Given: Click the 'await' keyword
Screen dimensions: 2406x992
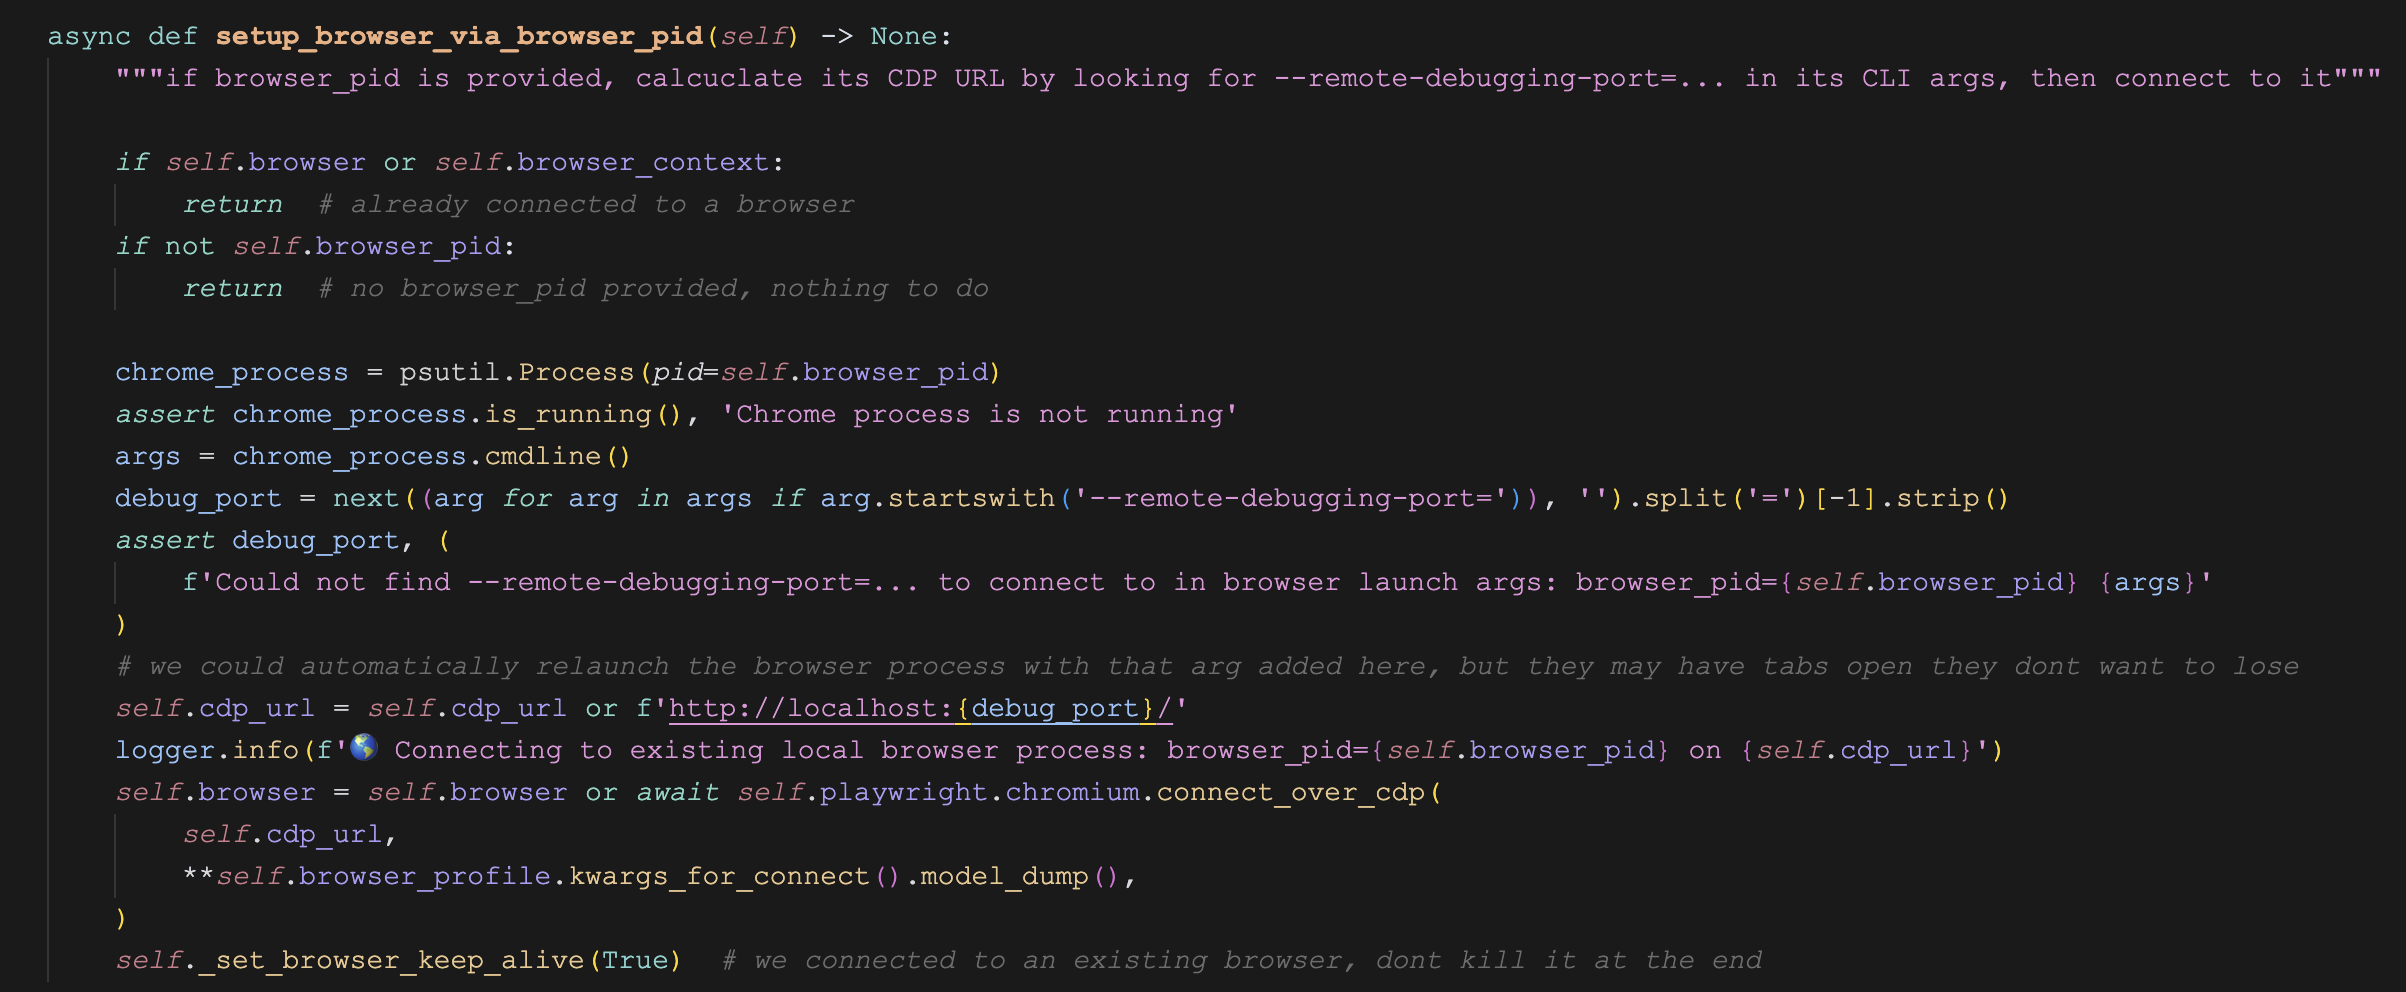Looking at the screenshot, I should pyautogui.click(x=677, y=792).
